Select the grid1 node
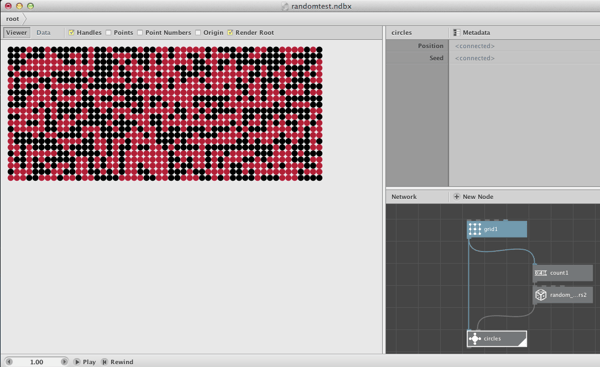Image resolution: width=600 pixels, height=367 pixels. 497,229
